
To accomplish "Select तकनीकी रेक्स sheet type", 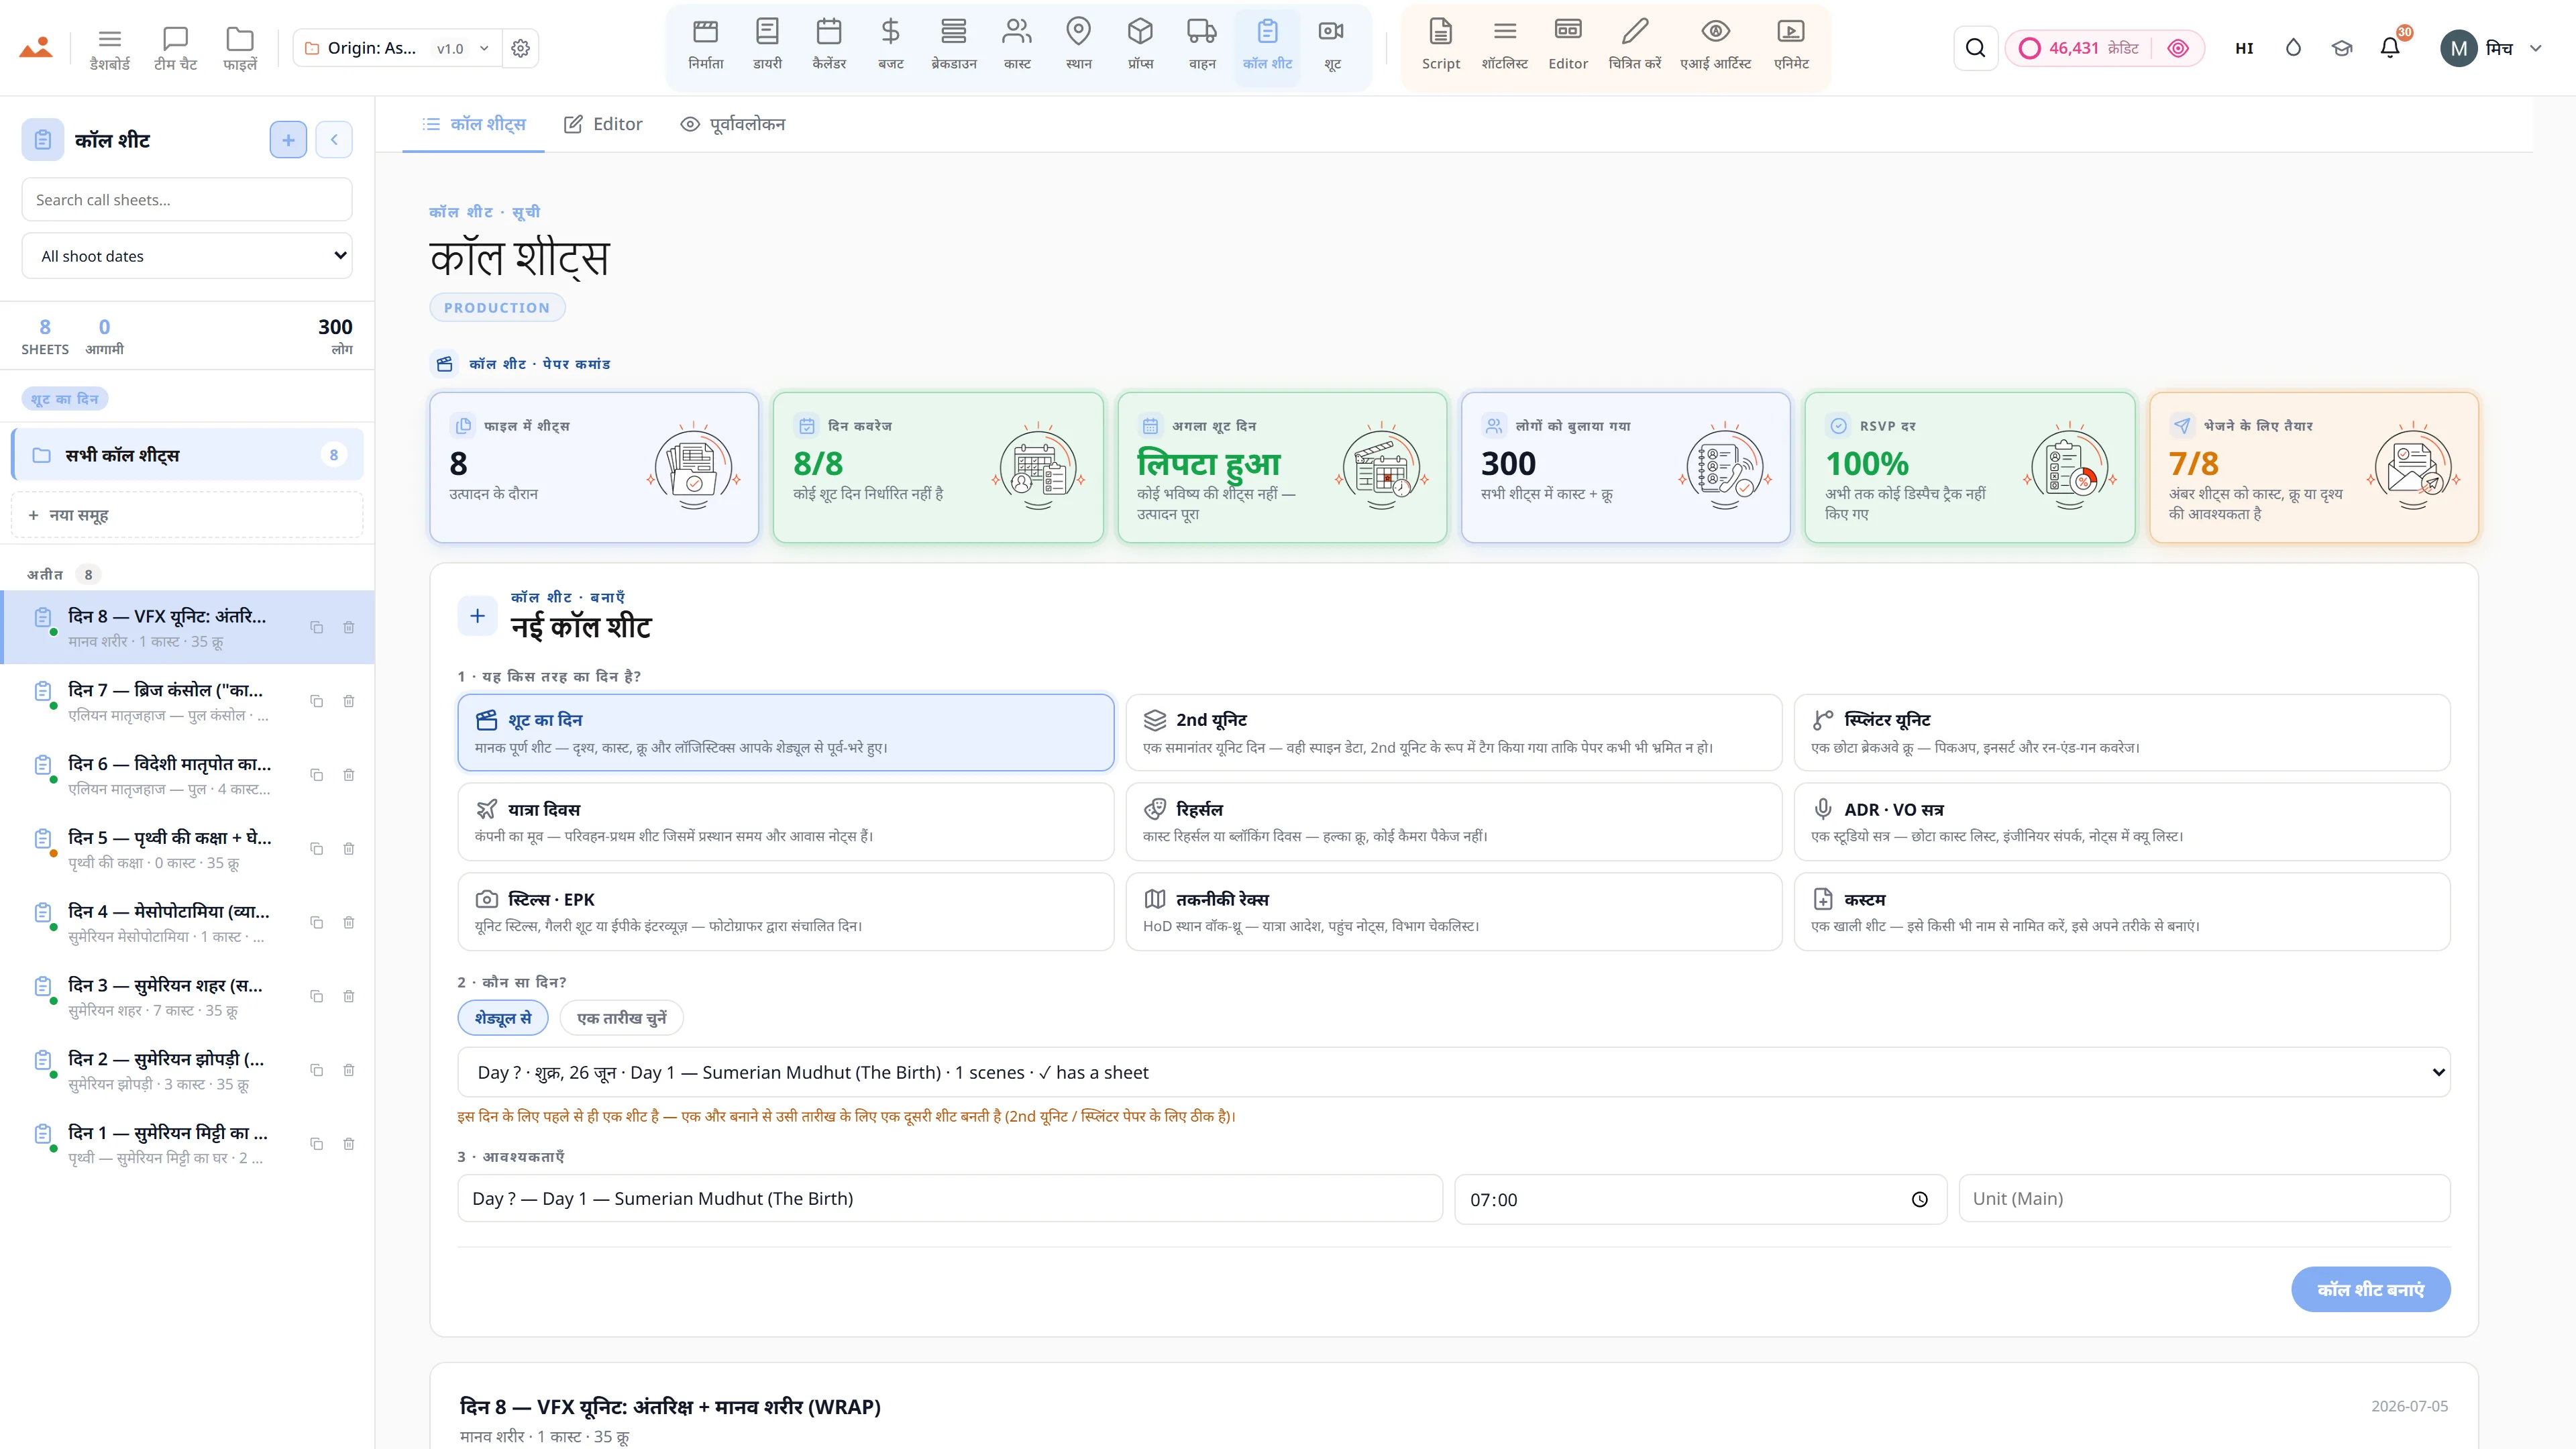I will (x=1453, y=912).
